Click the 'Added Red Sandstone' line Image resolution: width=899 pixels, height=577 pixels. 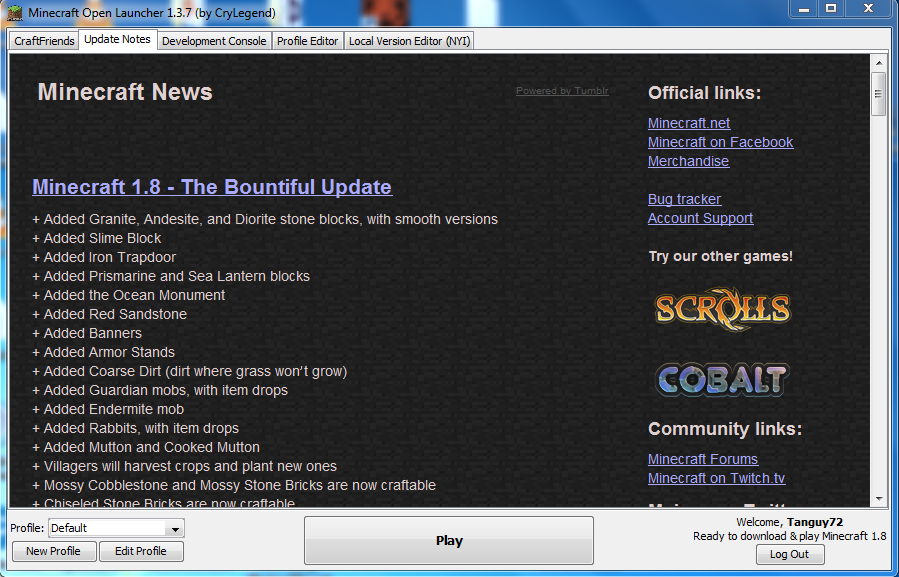click(110, 314)
